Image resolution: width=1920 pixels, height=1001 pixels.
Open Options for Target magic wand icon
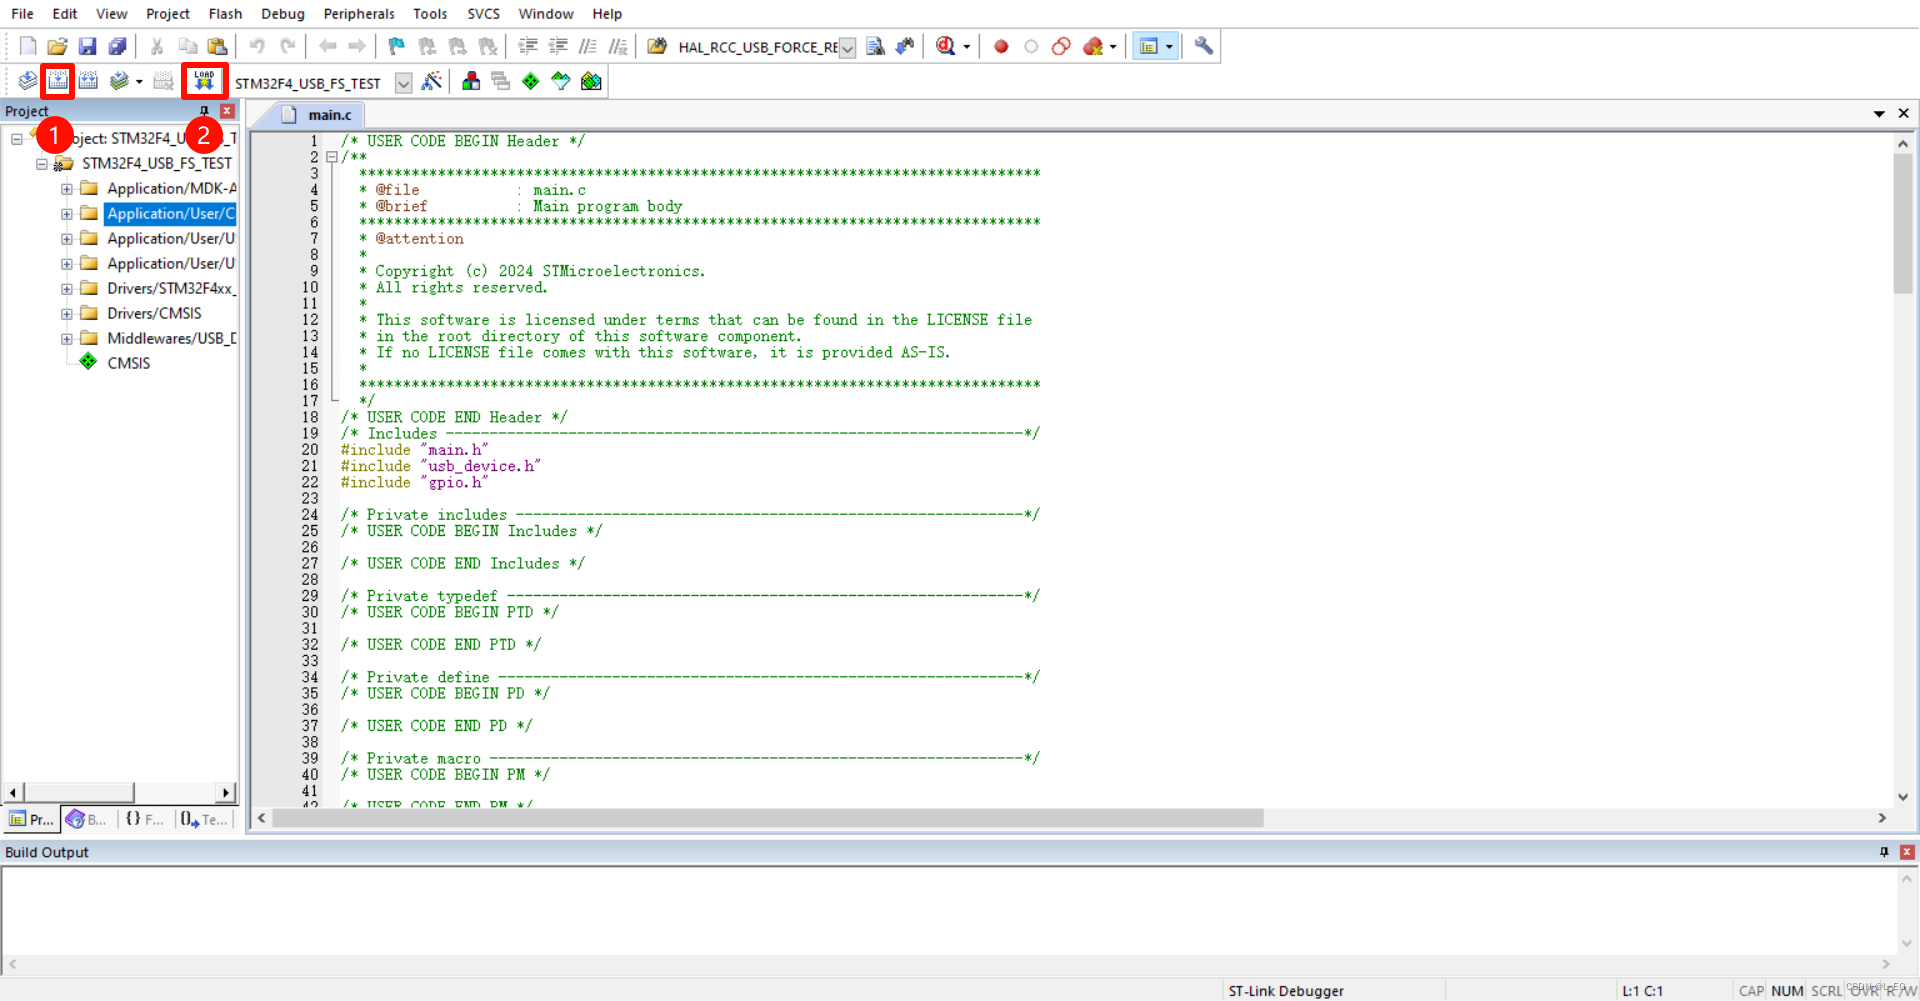click(x=431, y=81)
